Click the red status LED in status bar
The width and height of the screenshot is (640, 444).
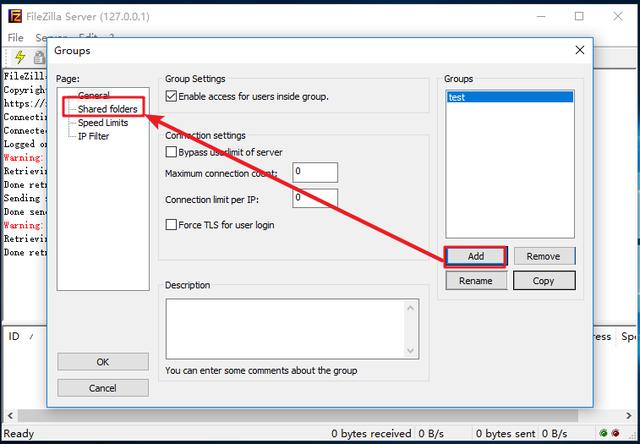coord(615,433)
